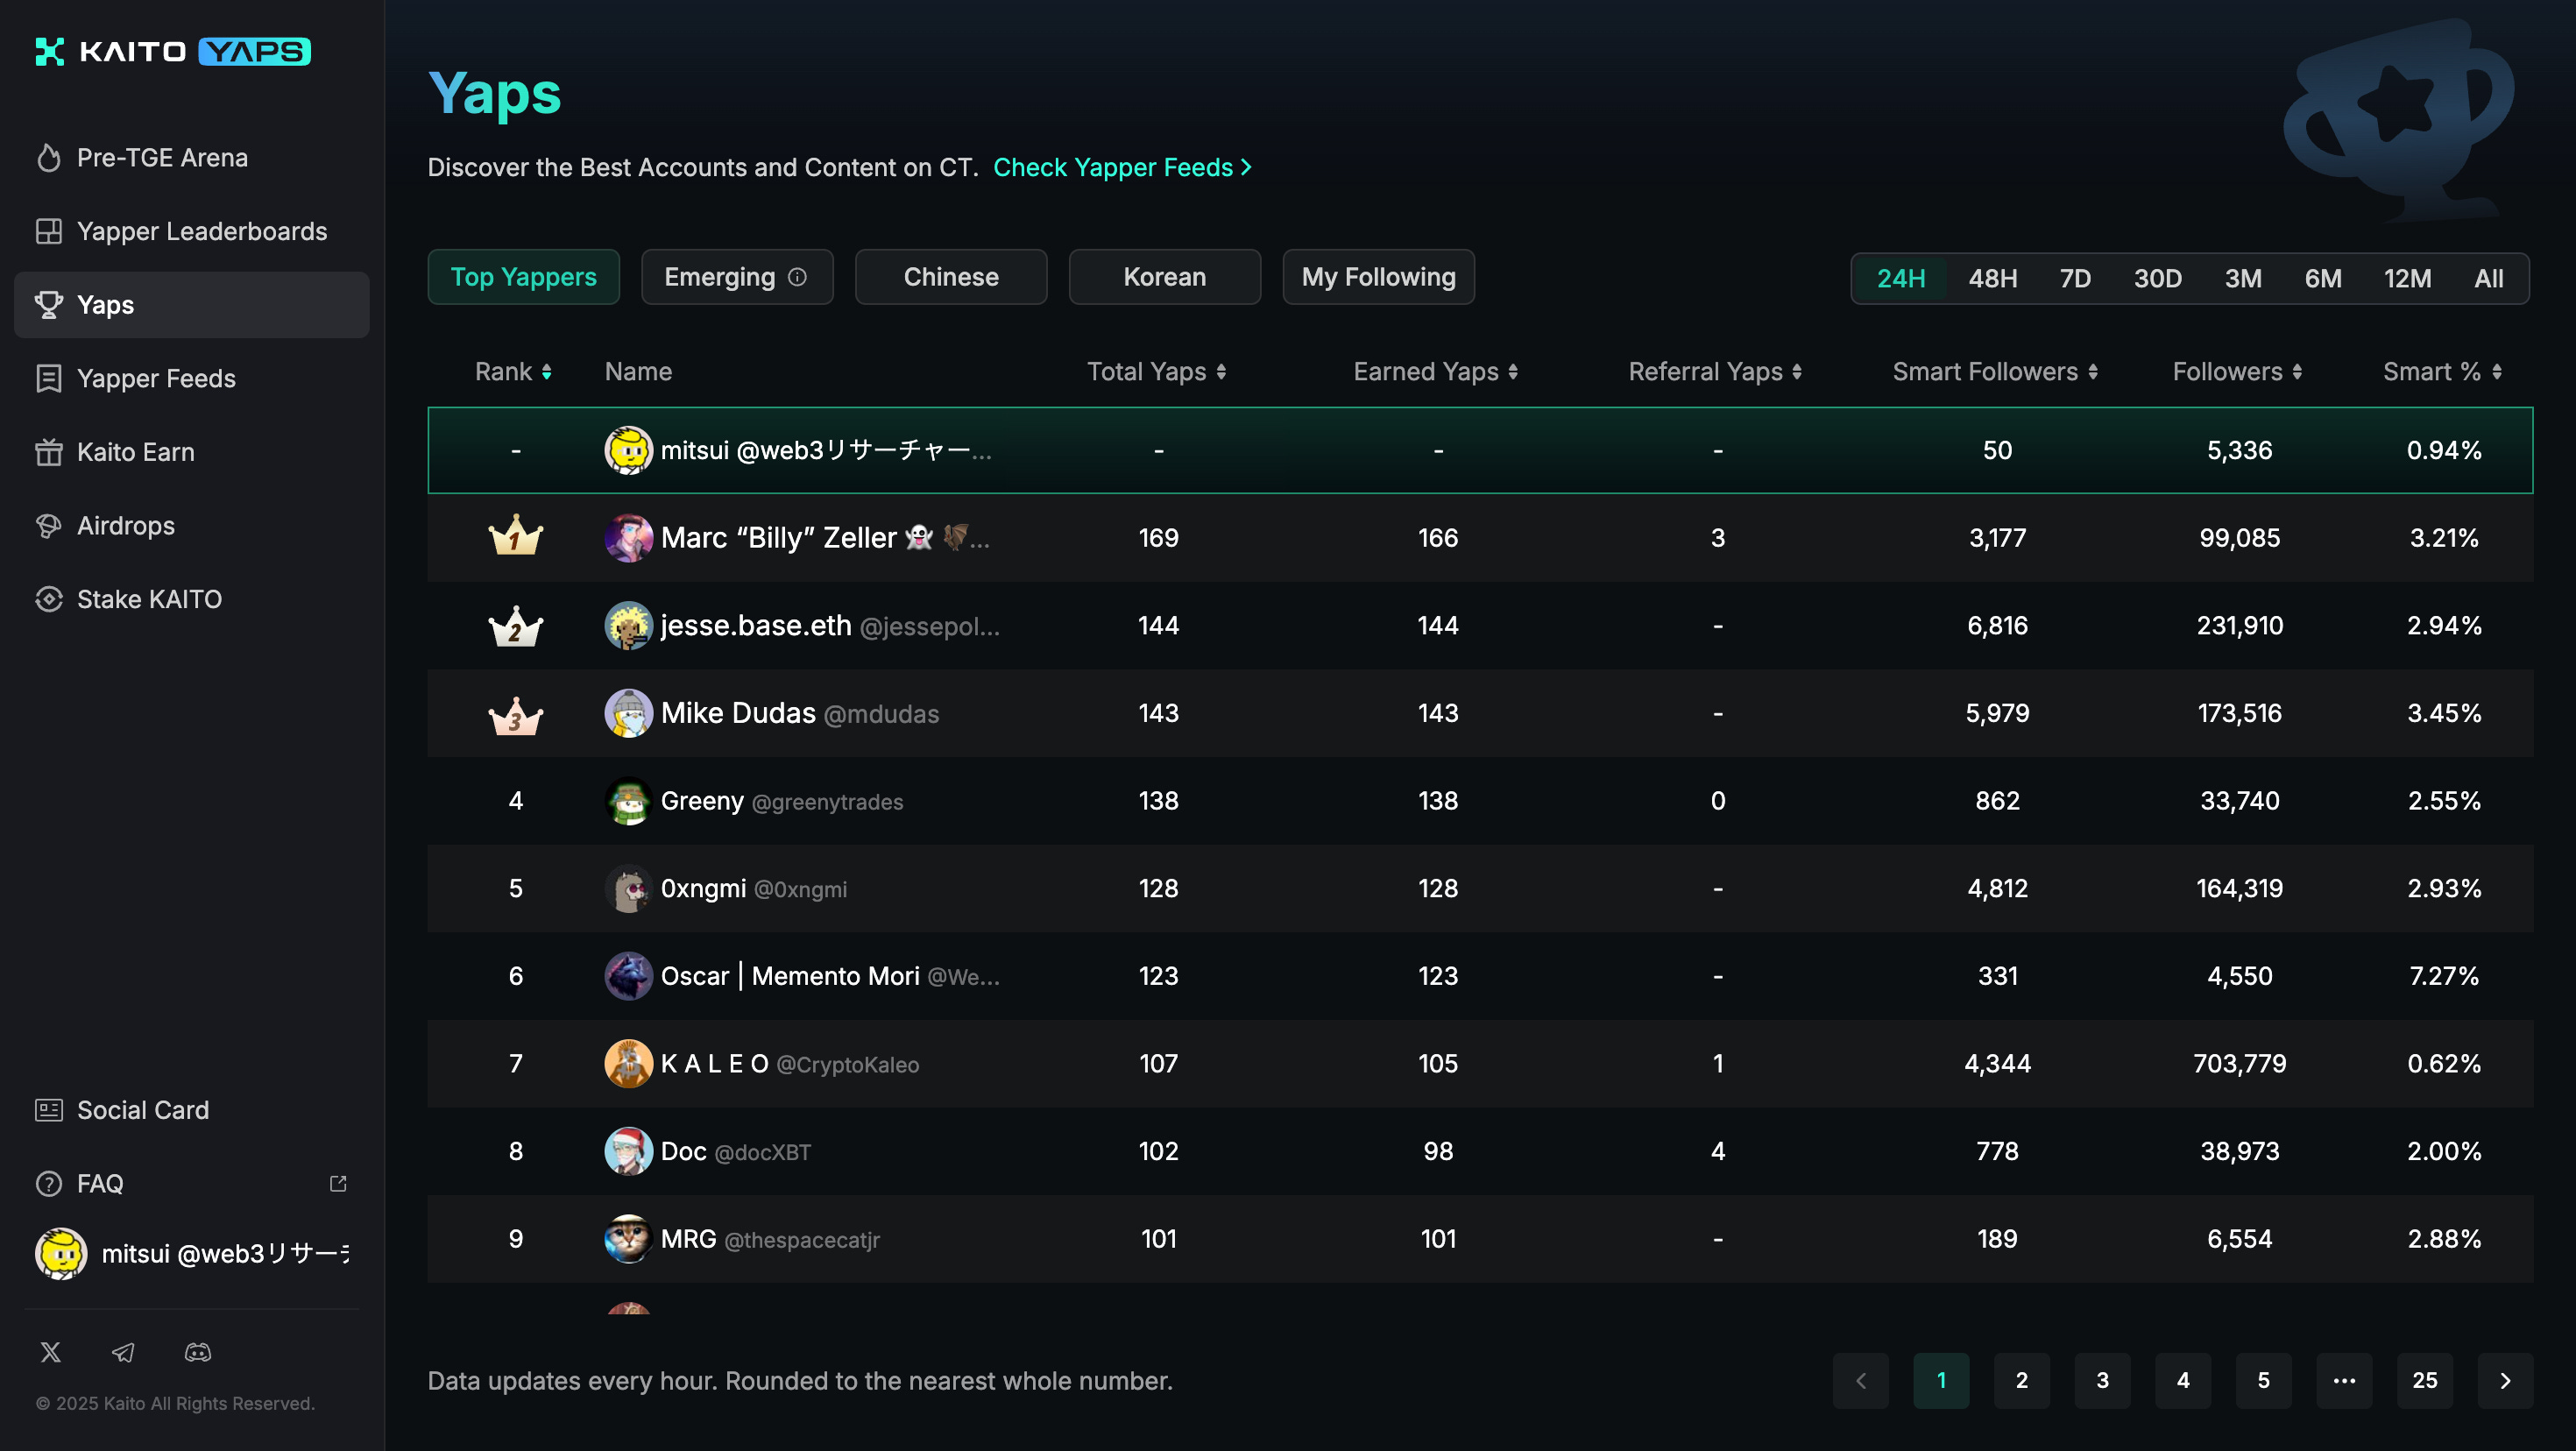Open the Discord icon in the sidebar footer
2576x1451 pixels.
click(197, 1352)
